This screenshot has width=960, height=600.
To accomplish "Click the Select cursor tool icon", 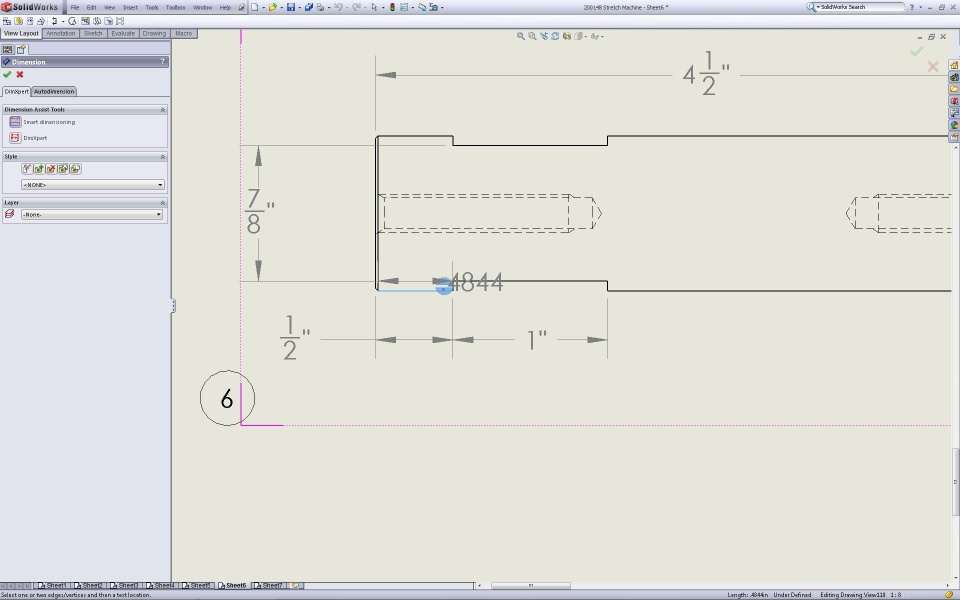I will tap(374, 7).
